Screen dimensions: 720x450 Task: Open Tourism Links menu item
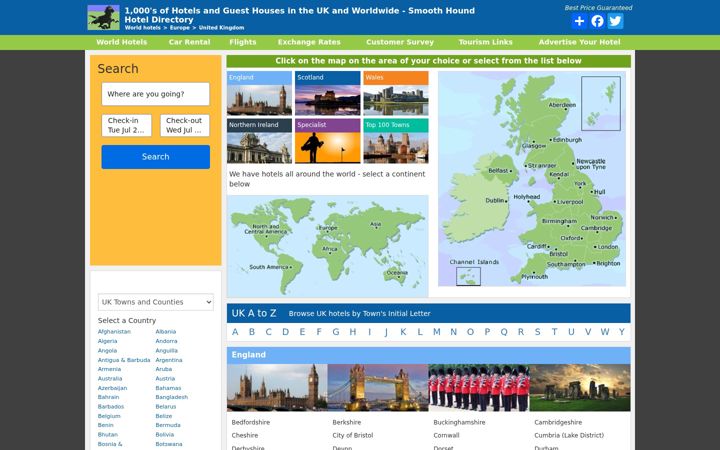tap(485, 42)
